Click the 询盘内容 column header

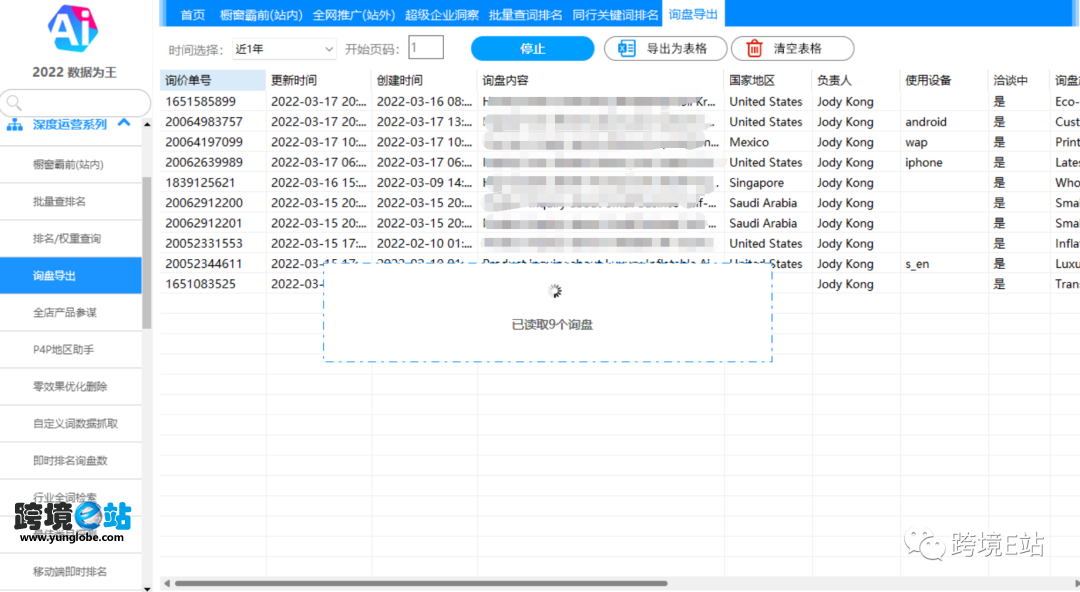tap(601, 81)
